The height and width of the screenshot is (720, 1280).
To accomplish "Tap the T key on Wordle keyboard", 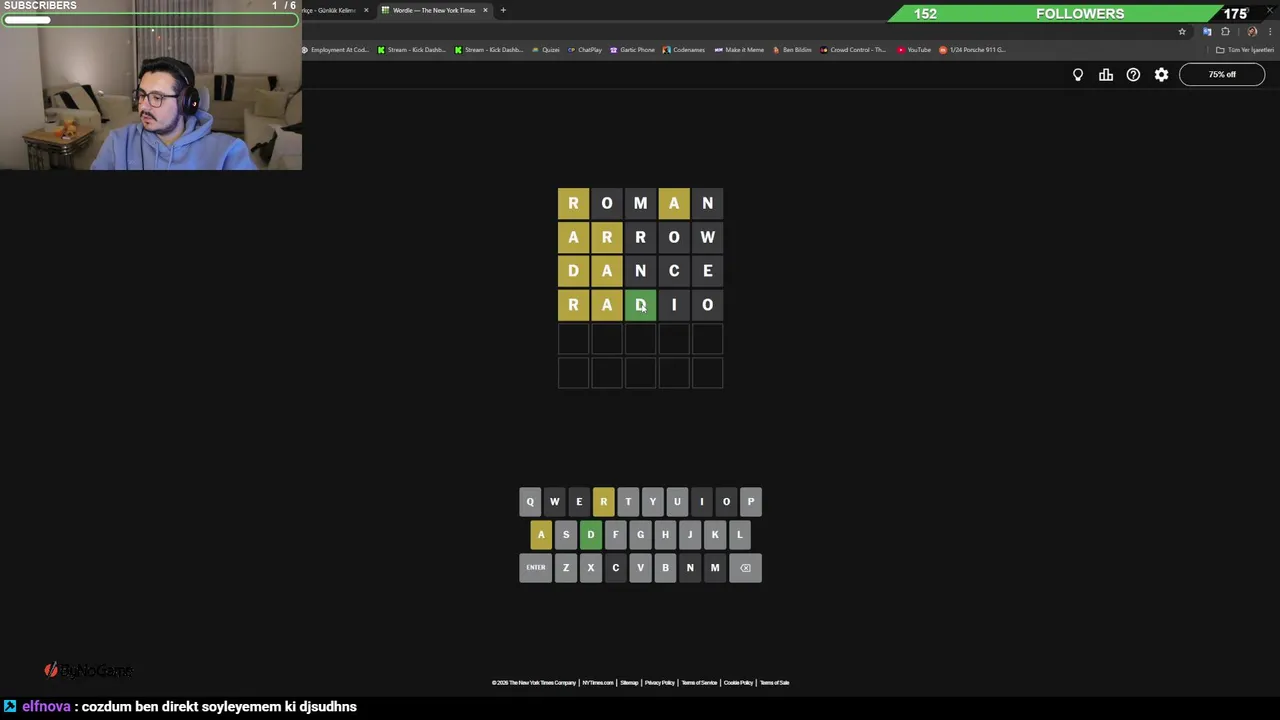I will click(628, 502).
